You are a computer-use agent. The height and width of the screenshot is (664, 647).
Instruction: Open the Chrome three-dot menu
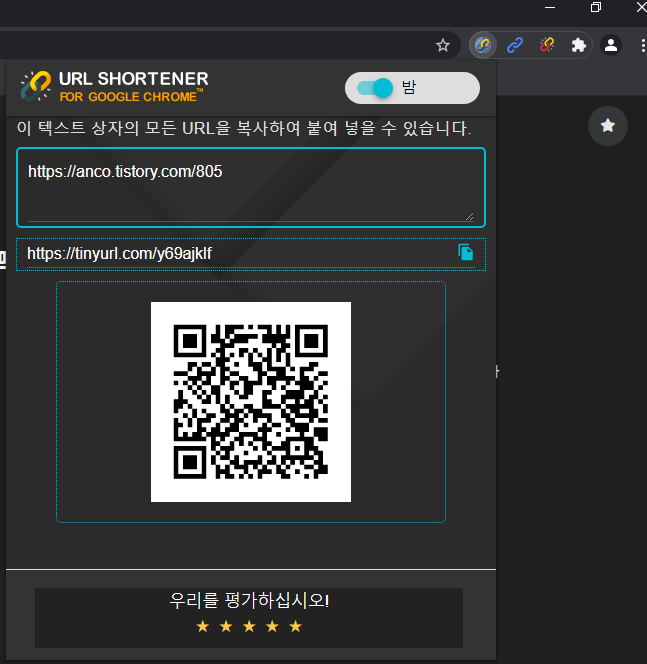[x=643, y=45]
